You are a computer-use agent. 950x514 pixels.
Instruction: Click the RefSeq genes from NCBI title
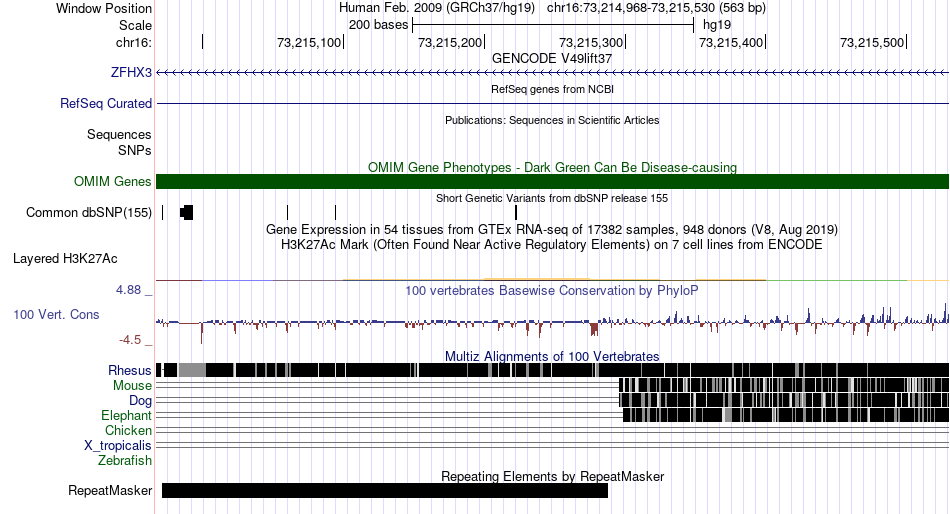(552, 89)
